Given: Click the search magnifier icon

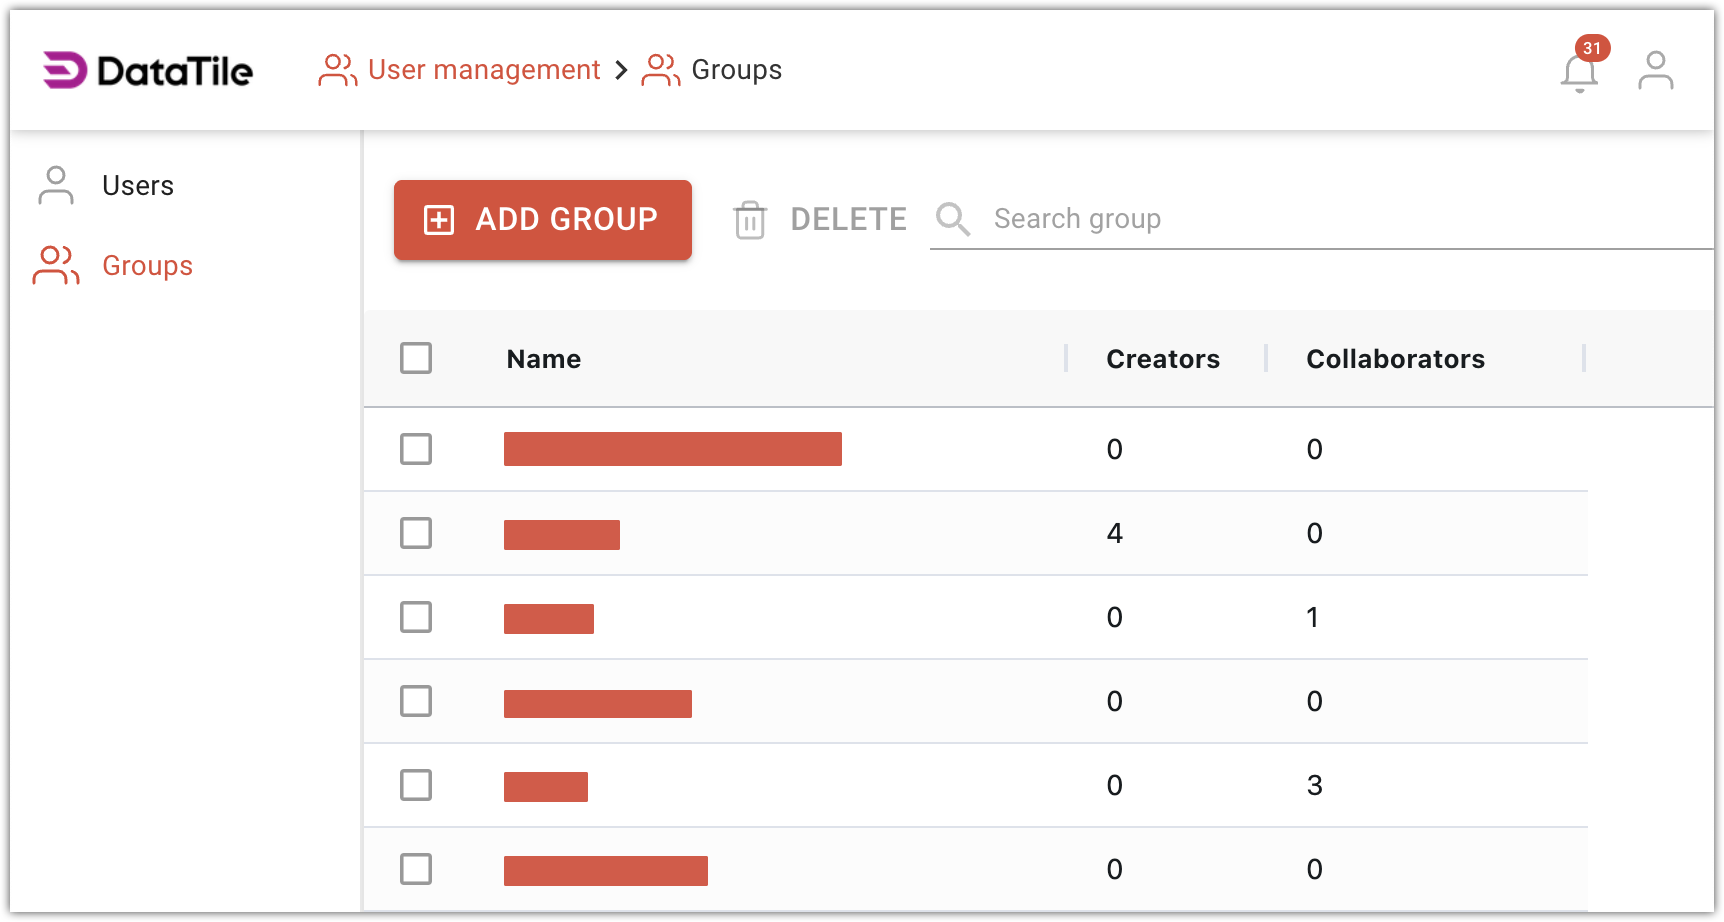Looking at the screenshot, I should (x=953, y=219).
